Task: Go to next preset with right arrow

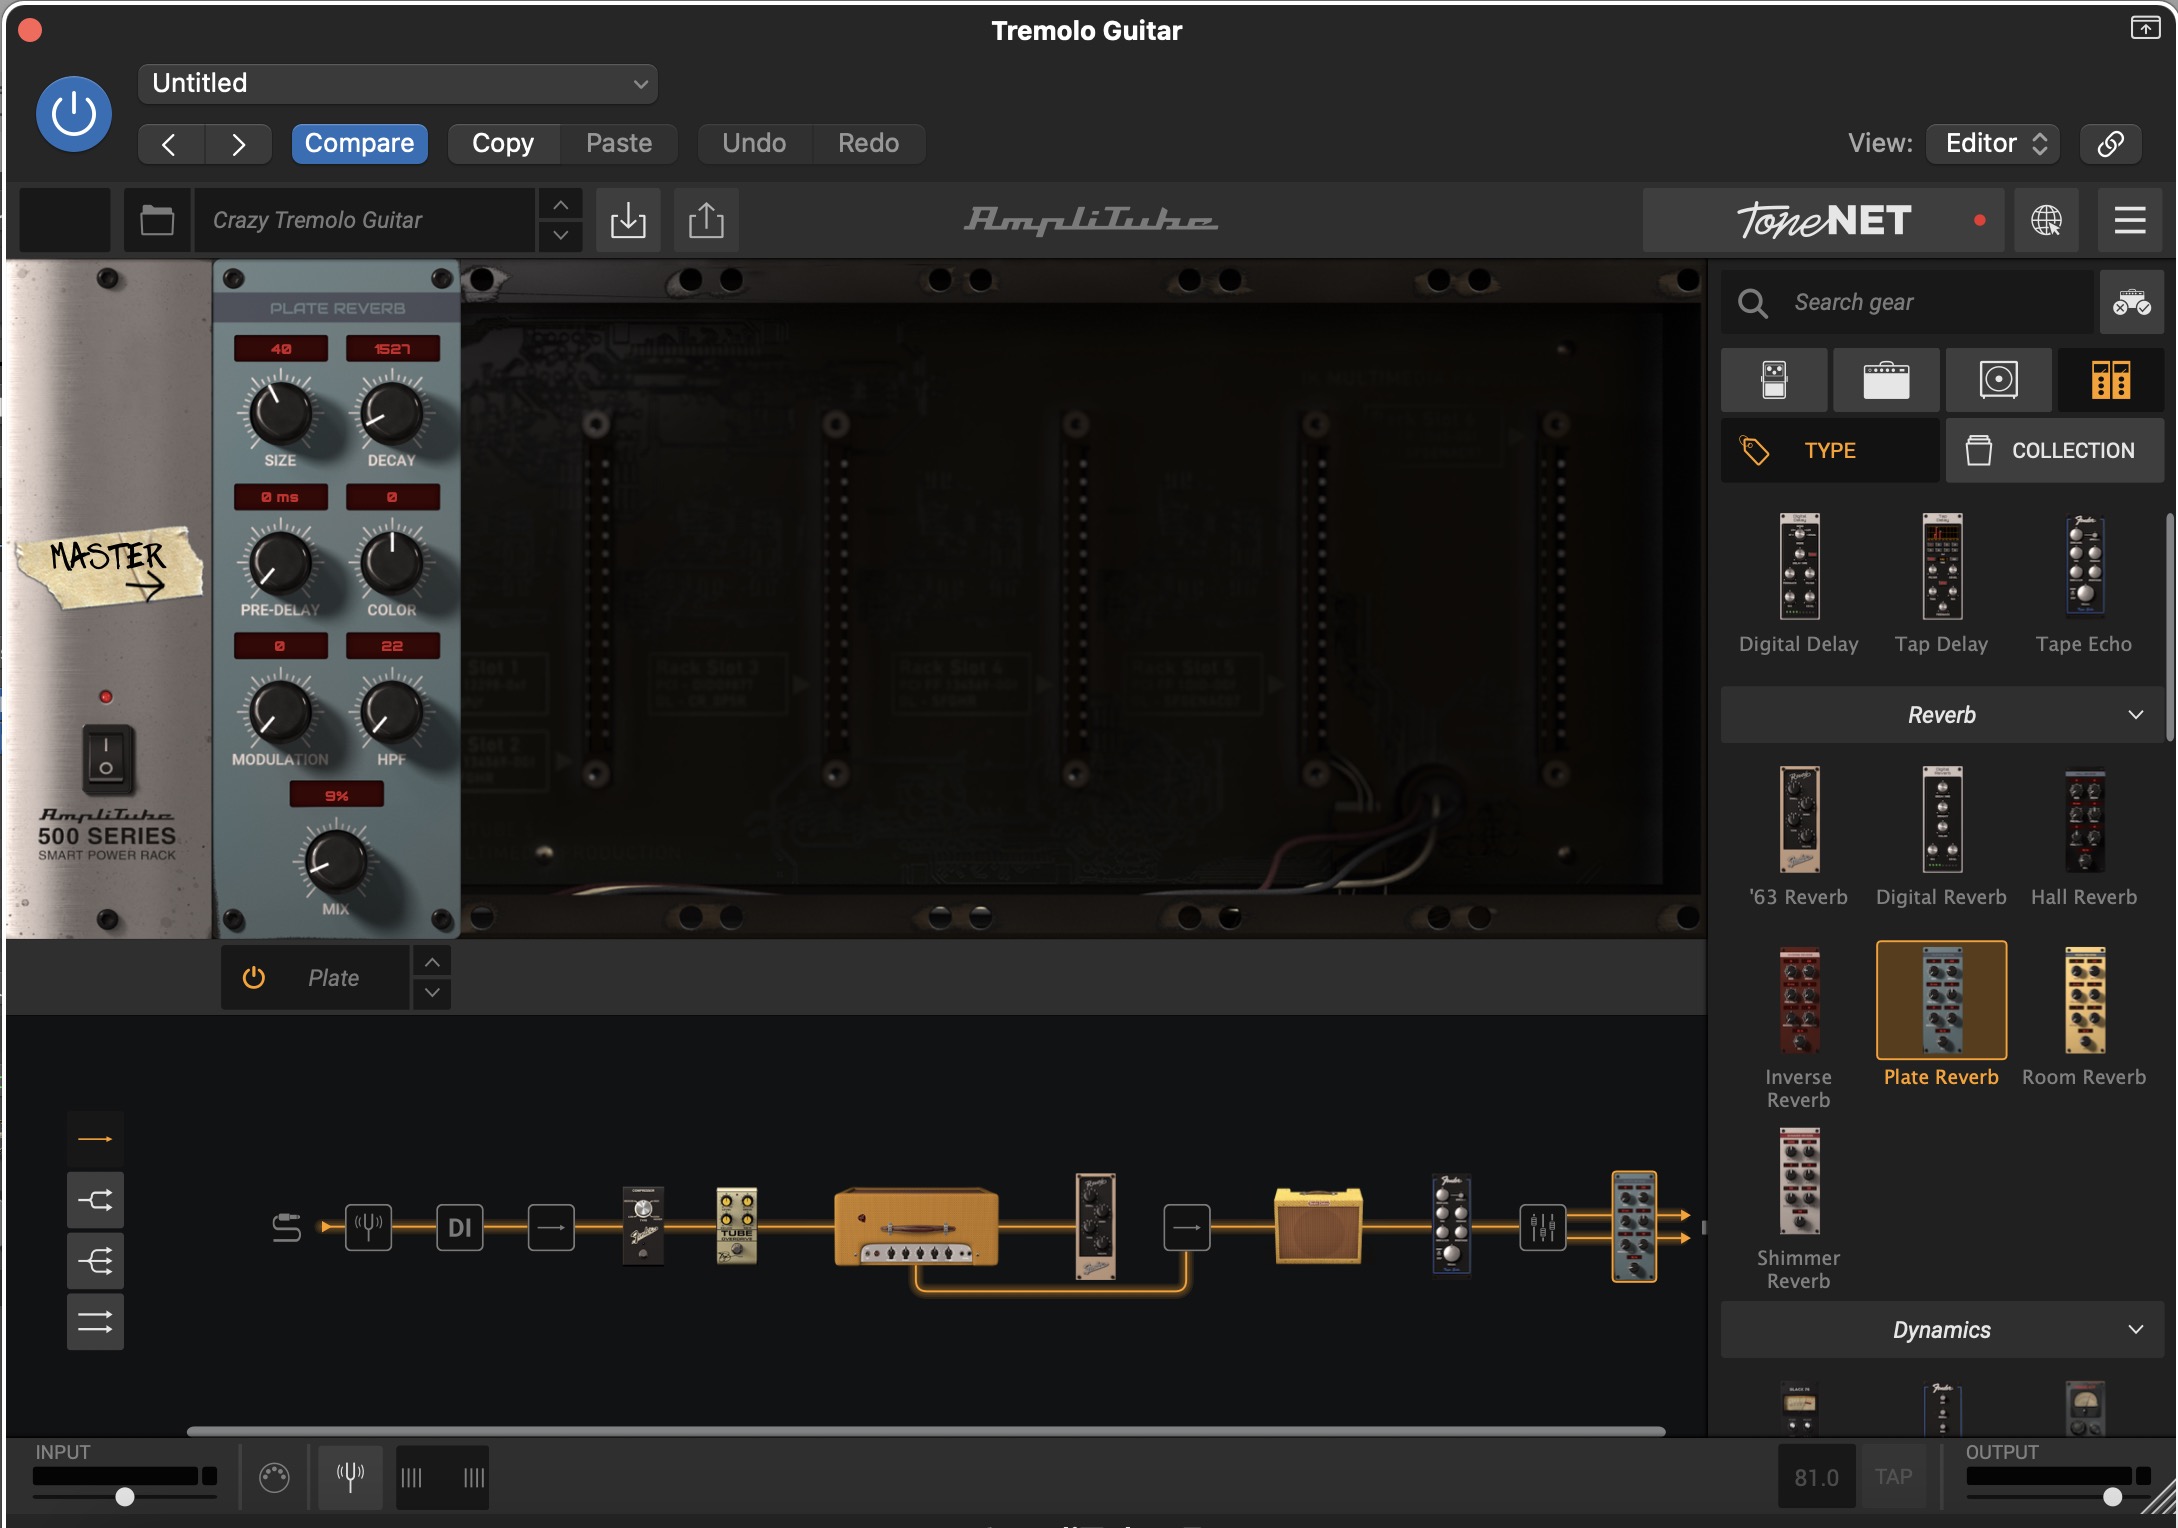Action: (x=238, y=144)
